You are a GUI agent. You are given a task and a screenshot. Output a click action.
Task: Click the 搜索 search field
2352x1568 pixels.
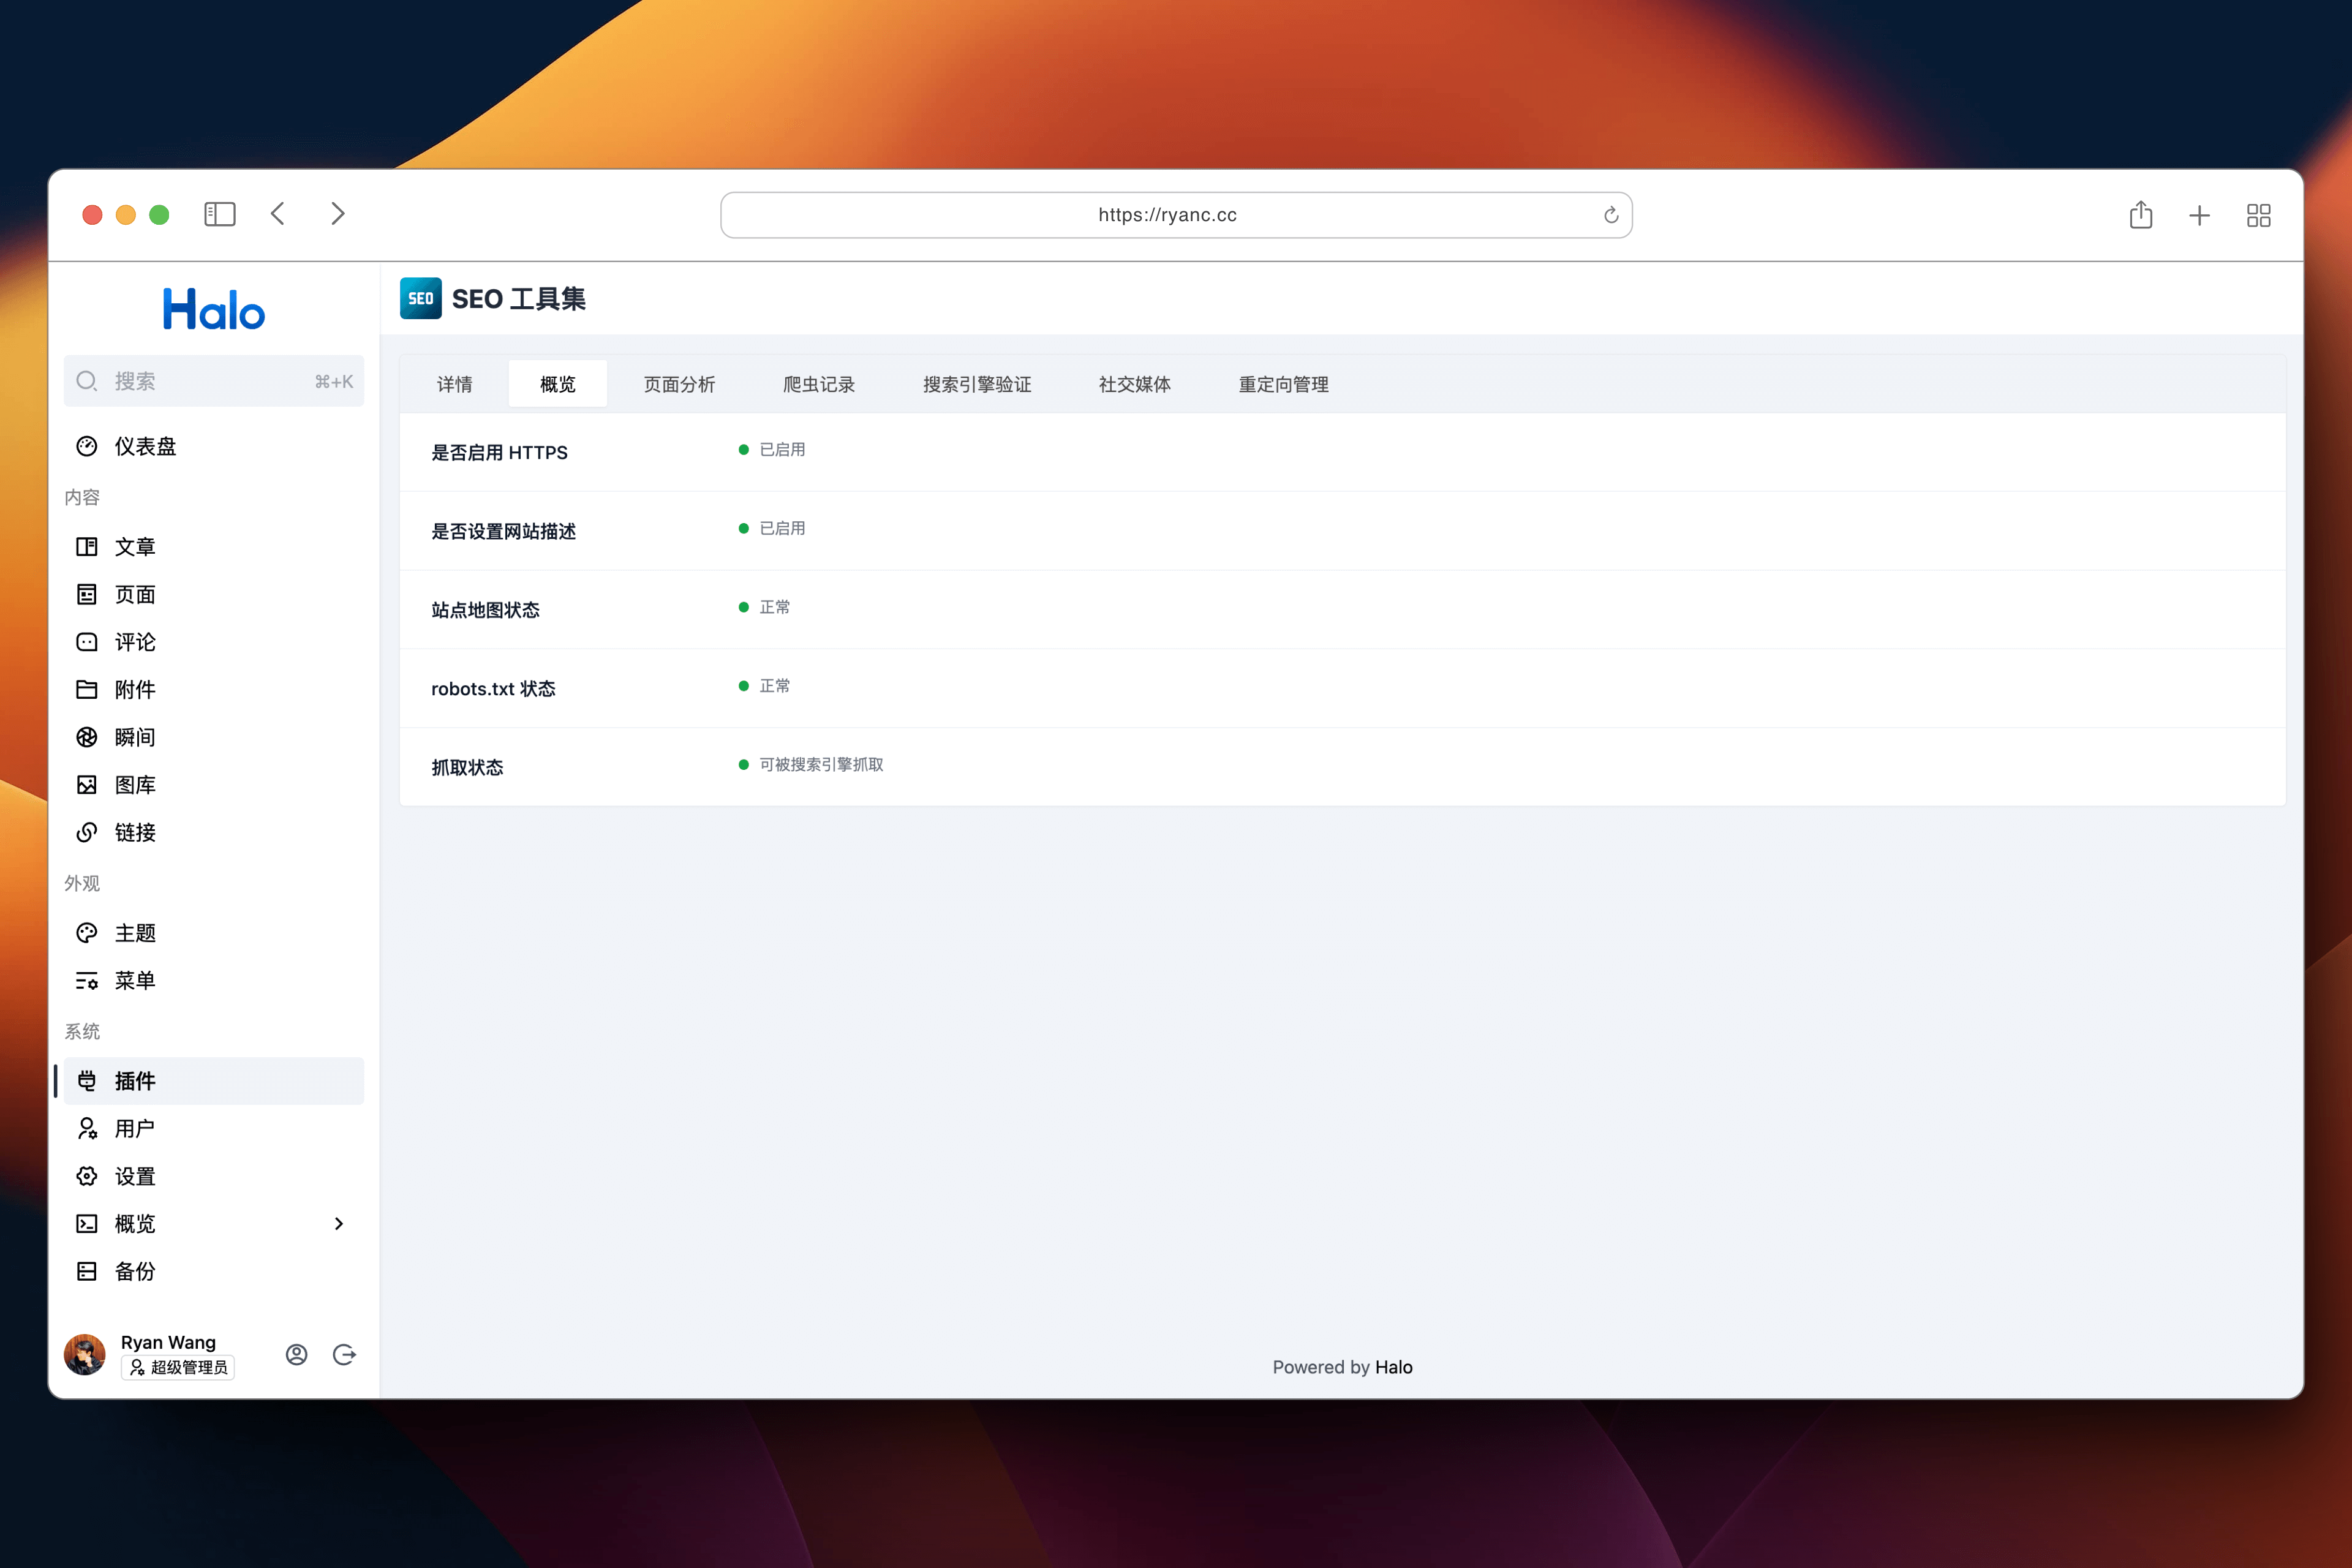(x=214, y=381)
